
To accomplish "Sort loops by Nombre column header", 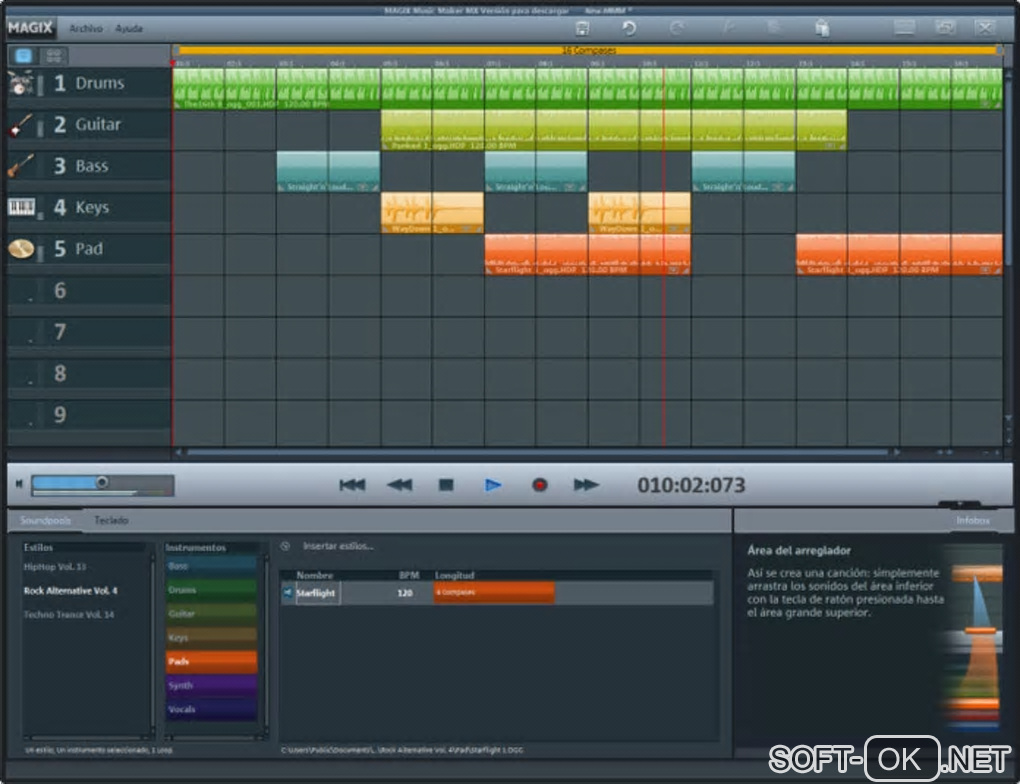I will click(315, 575).
